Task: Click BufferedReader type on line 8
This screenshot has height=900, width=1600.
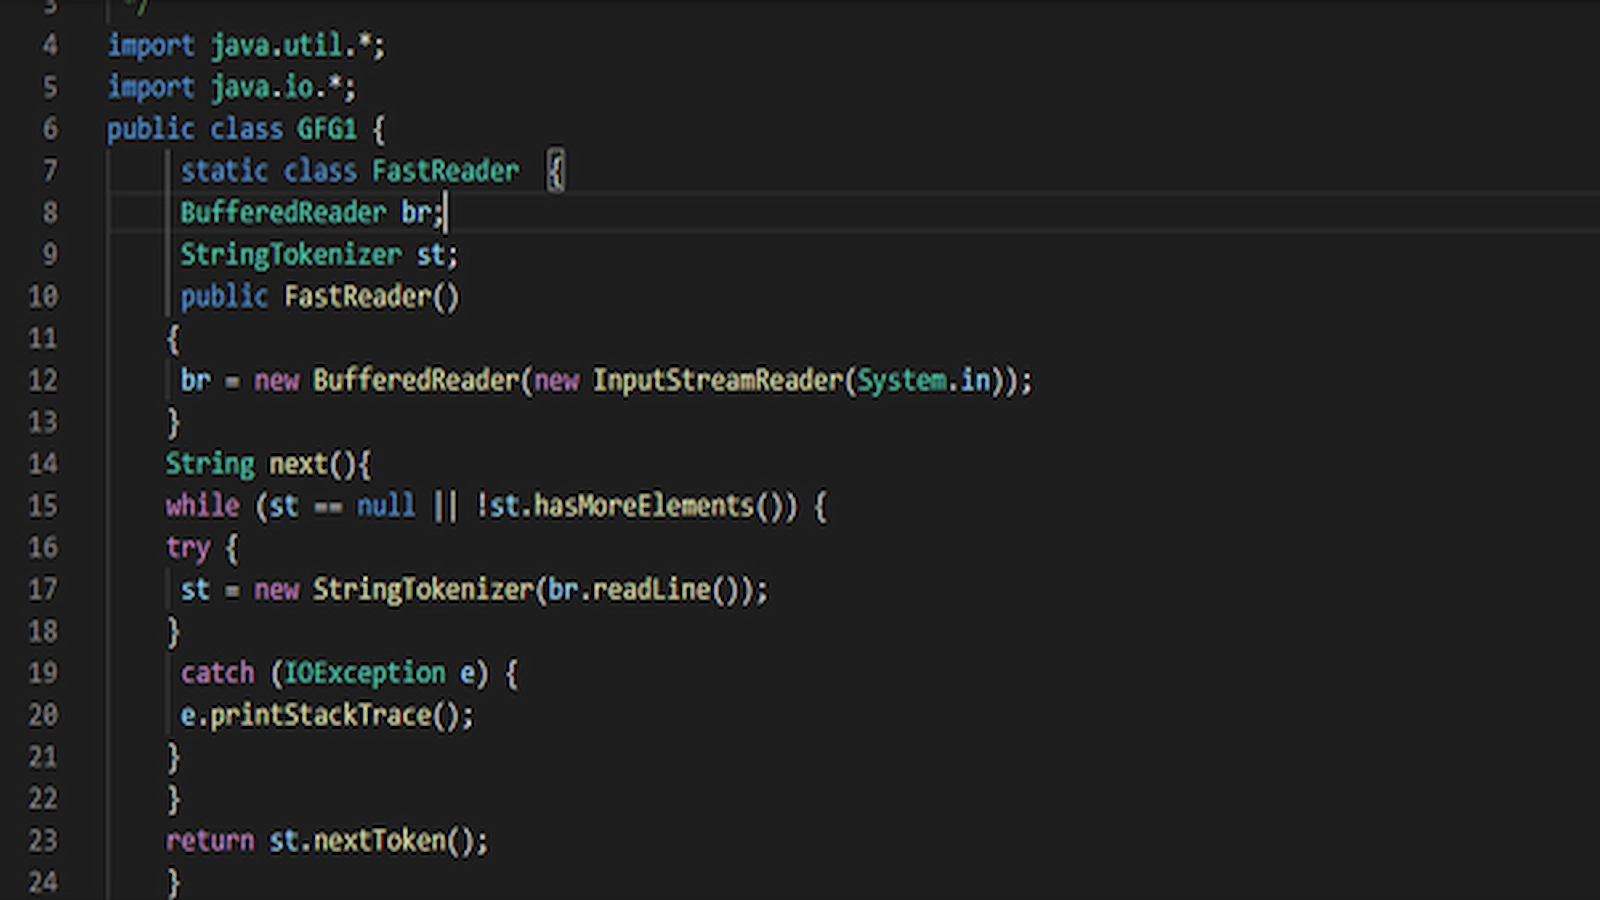Action: pos(283,213)
